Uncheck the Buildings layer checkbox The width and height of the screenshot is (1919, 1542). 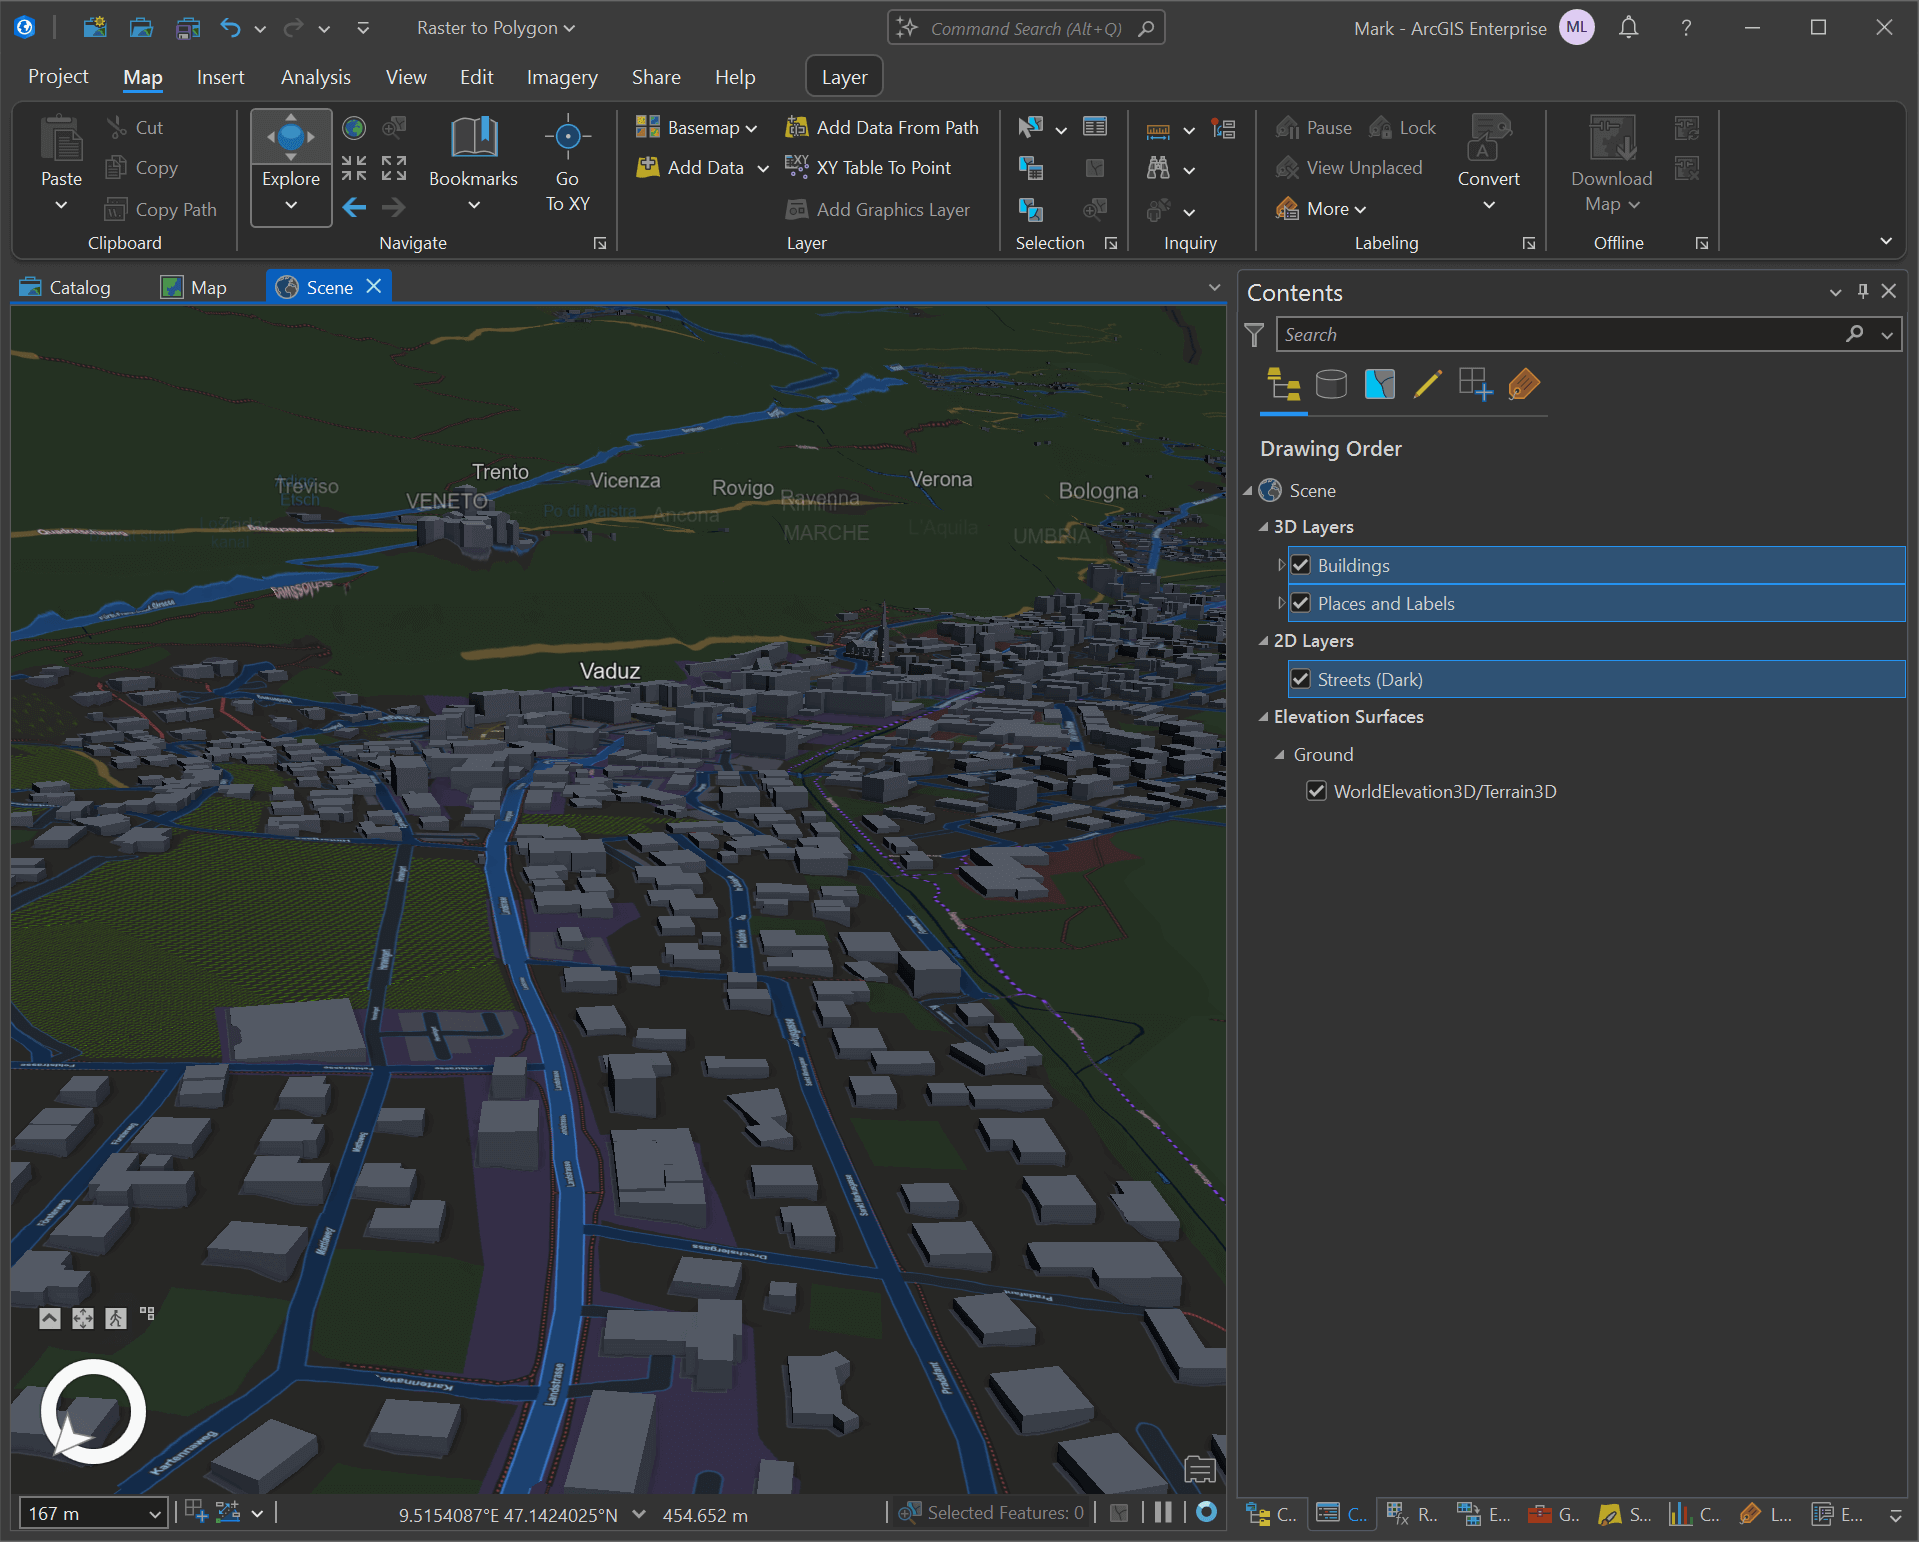[1301, 566]
